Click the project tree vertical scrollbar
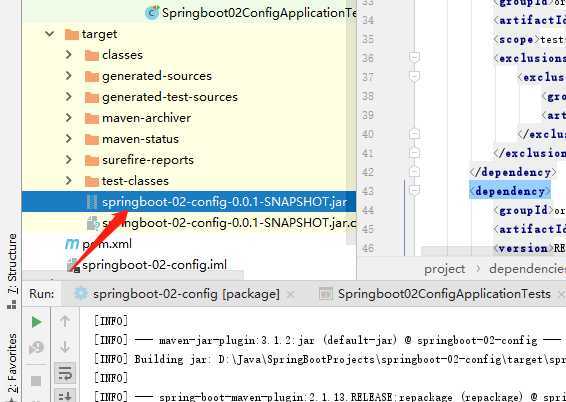The image size is (566, 402). tap(351, 123)
